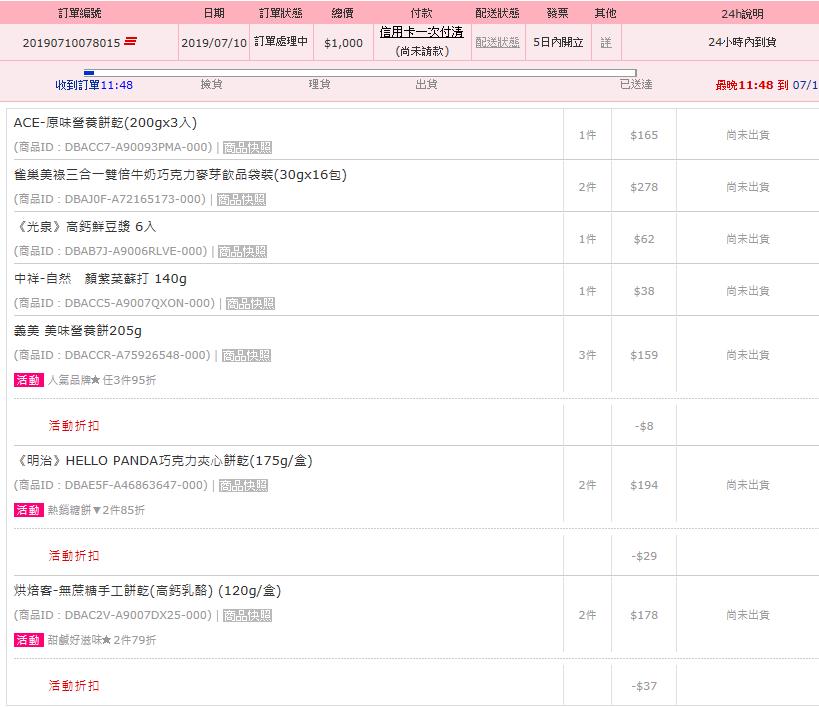Open 商品快照 for 雀巢美祿三合一
This screenshot has height=707, width=819.
(x=241, y=199)
